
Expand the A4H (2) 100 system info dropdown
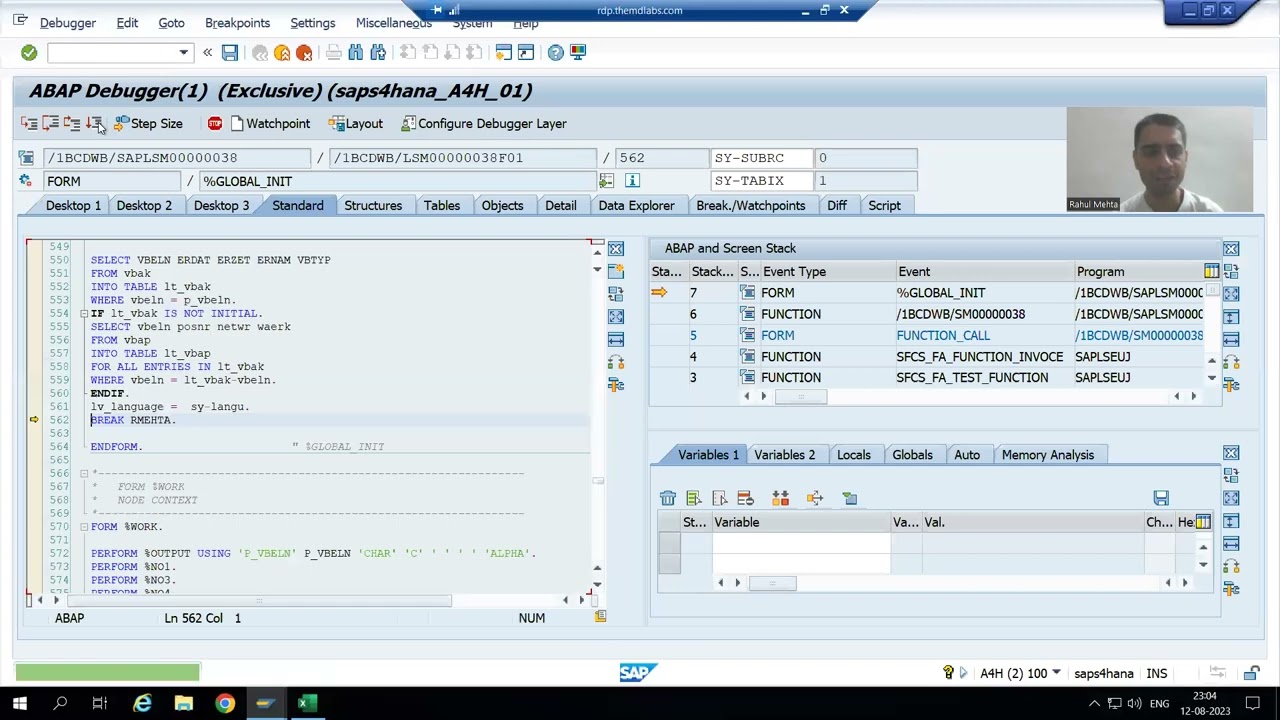[1055, 674]
